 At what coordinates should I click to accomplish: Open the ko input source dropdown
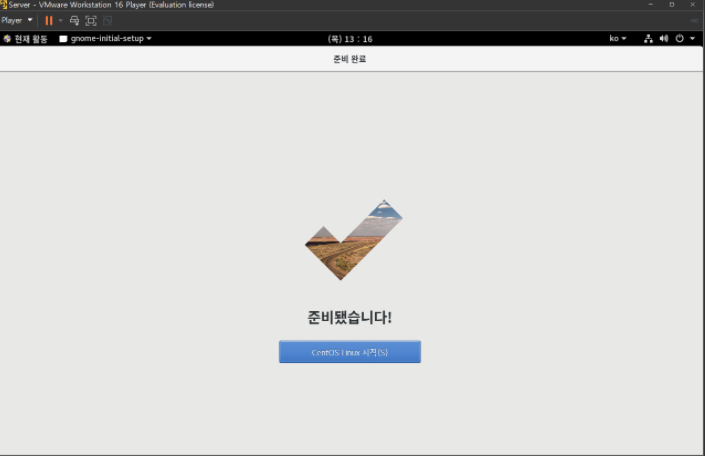pos(618,39)
